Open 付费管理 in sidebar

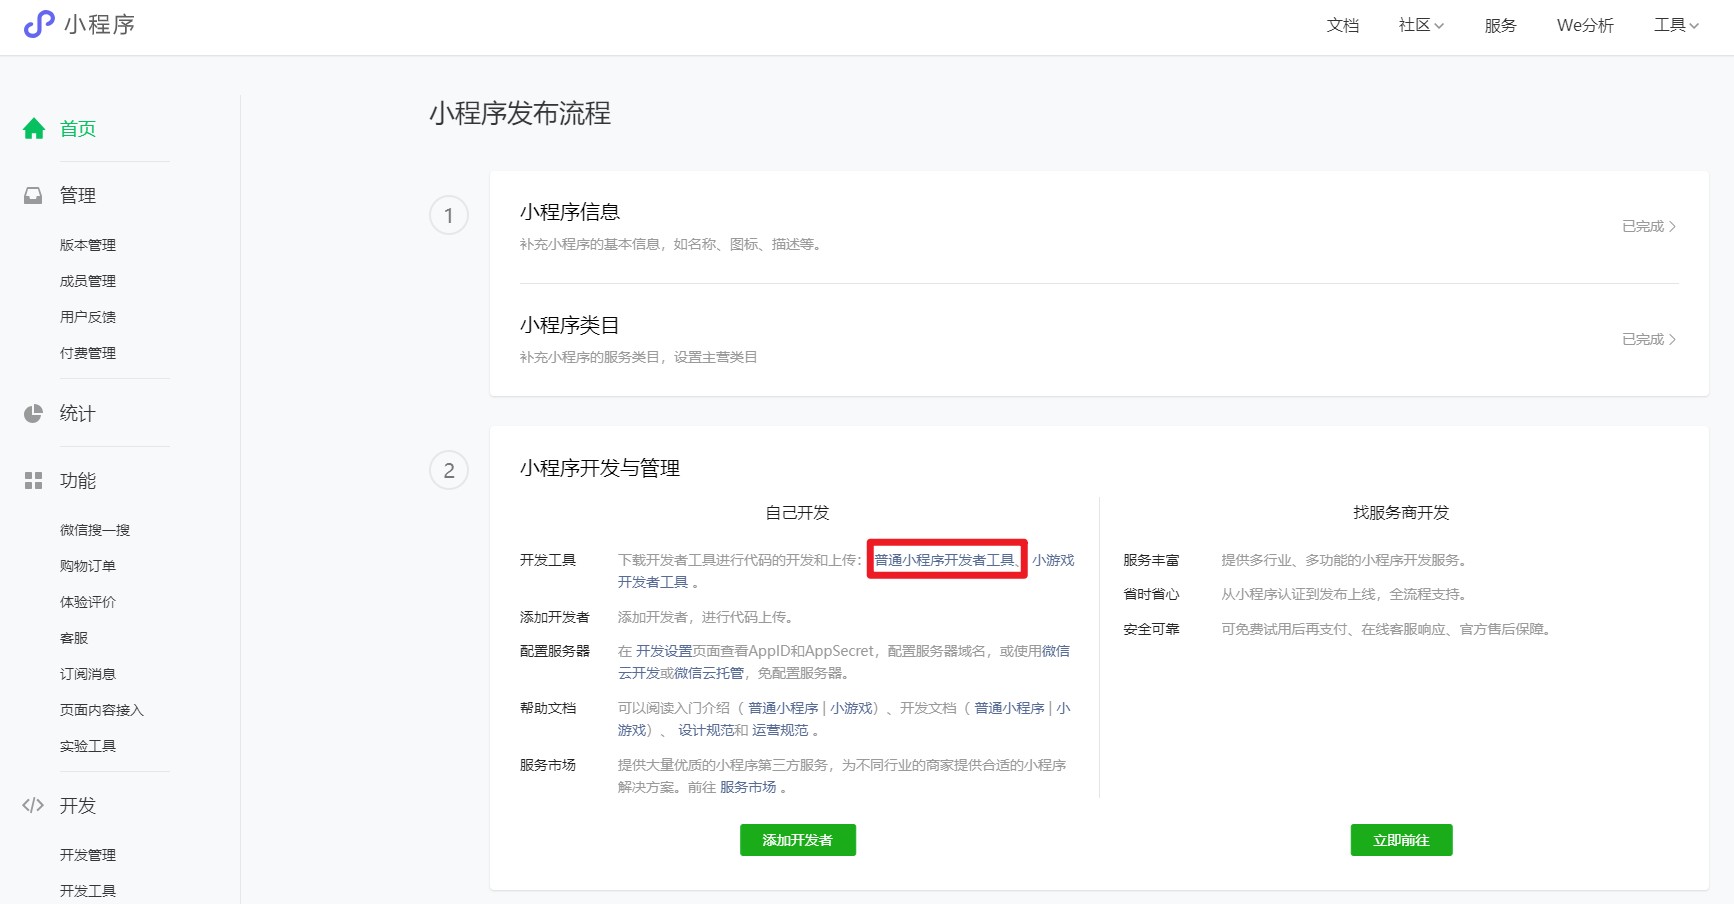[x=88, y=353]
